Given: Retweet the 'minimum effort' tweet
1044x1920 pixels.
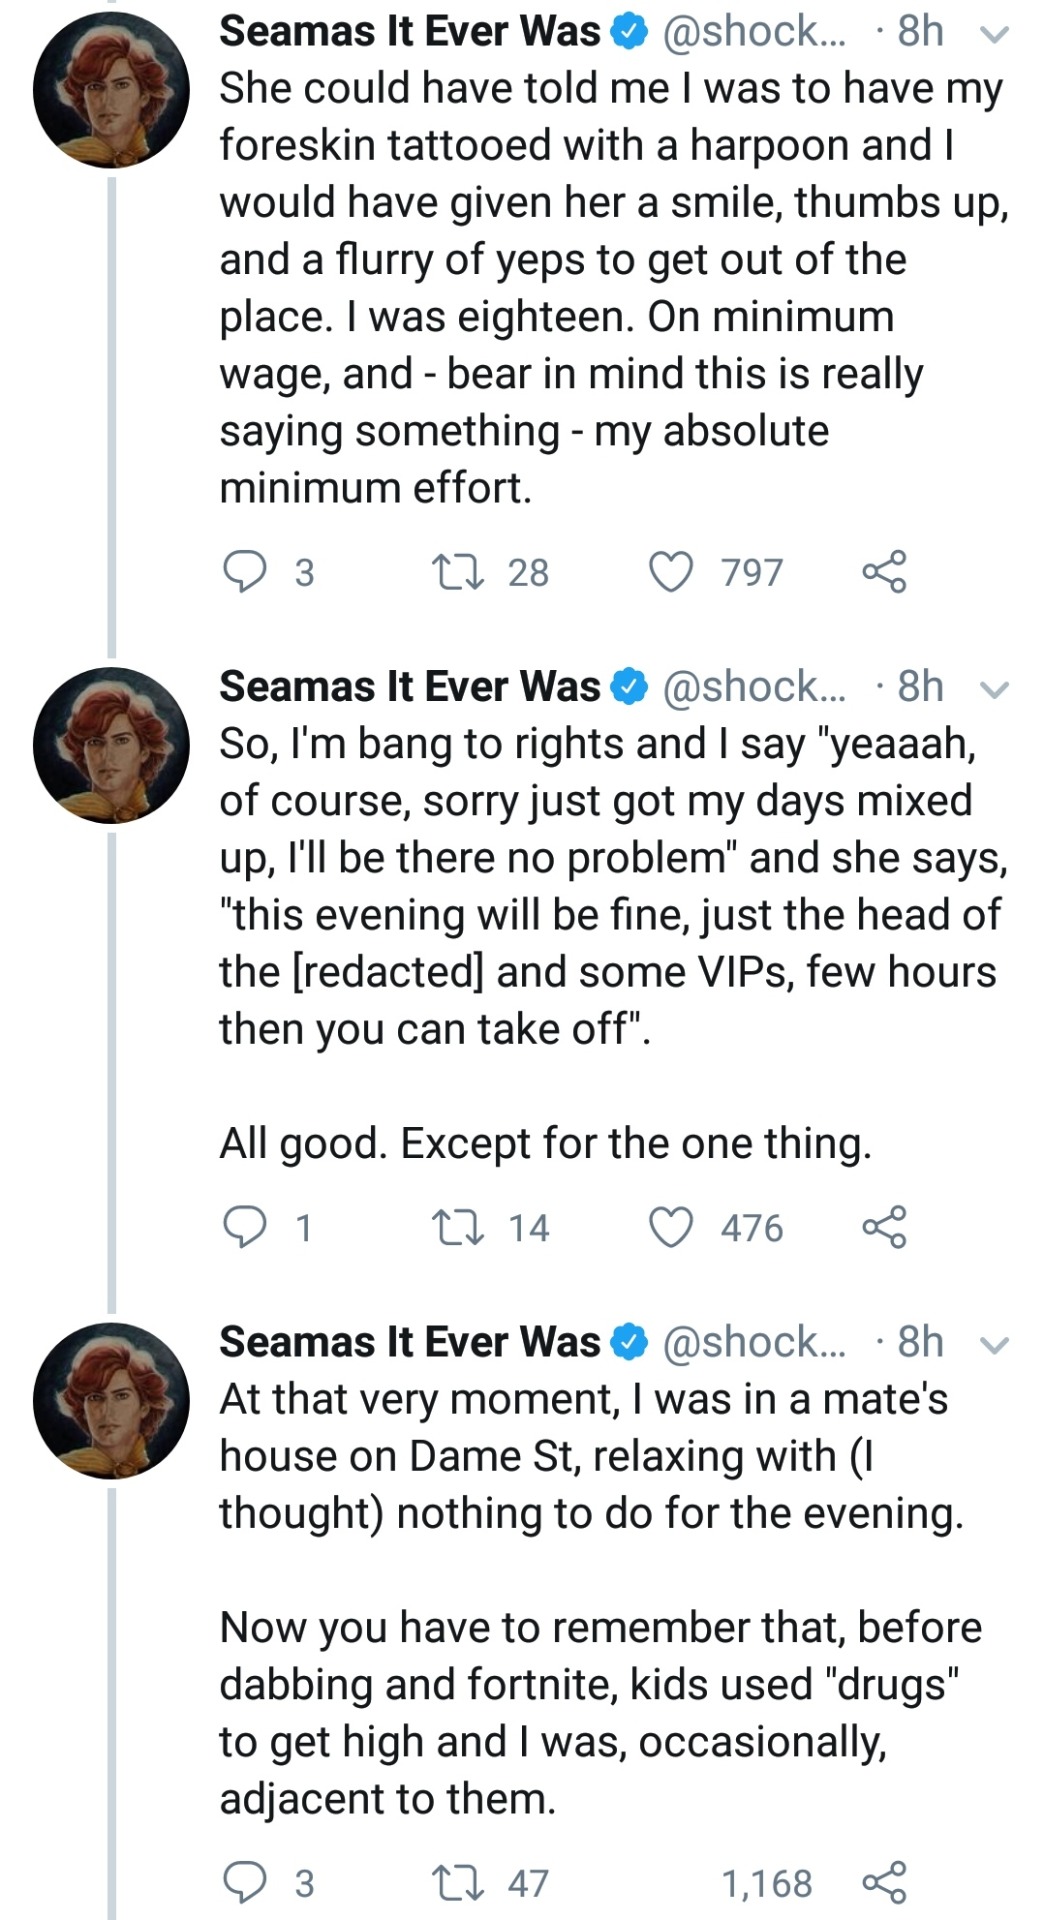Looking at the screenshot, I should [x=457, y=572].
